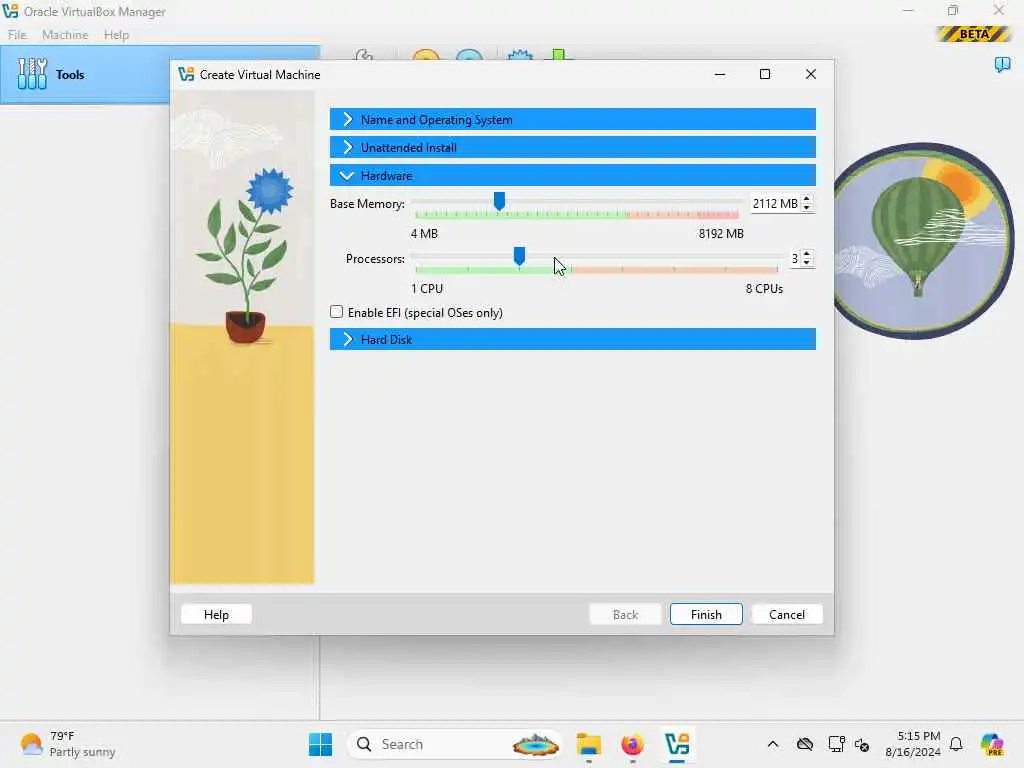
Task: Show hidden system tray icons
Action: coord(773,744)
